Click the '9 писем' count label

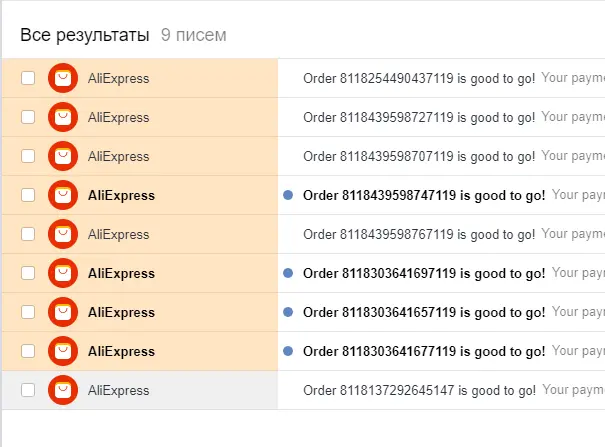point(194,35)
